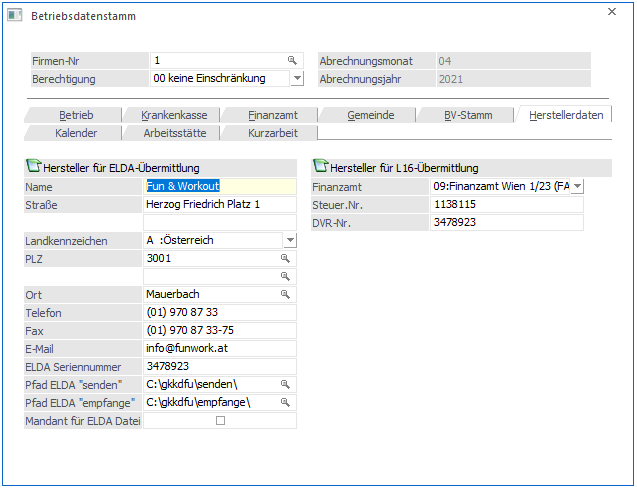Click browse icon for Pfad ELDA "senden"
This screenshot has width=637, height=489.
[x=285, y=385]
